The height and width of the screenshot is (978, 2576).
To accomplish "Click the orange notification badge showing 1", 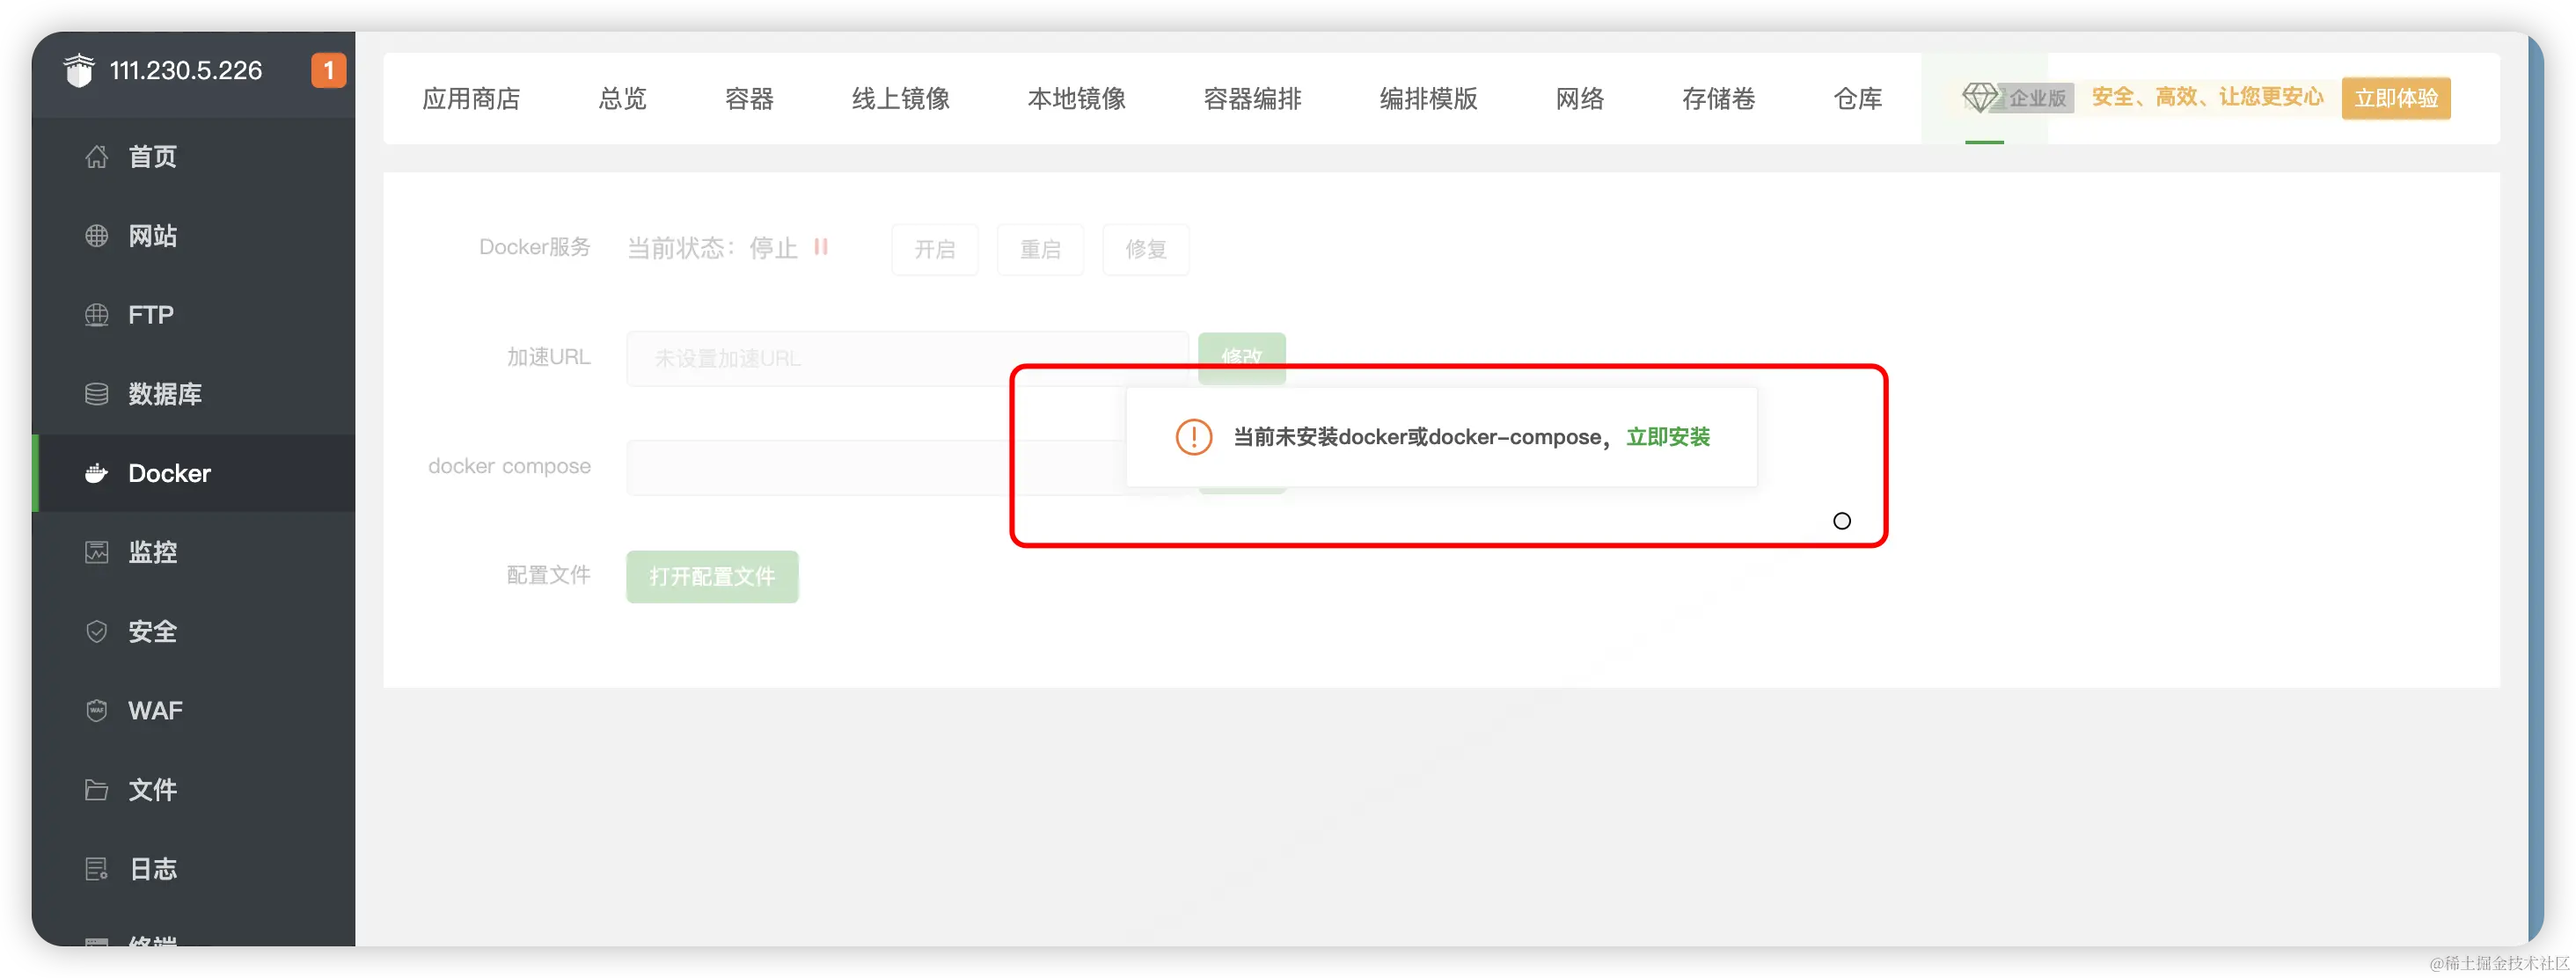I will [x=328, y=71].
